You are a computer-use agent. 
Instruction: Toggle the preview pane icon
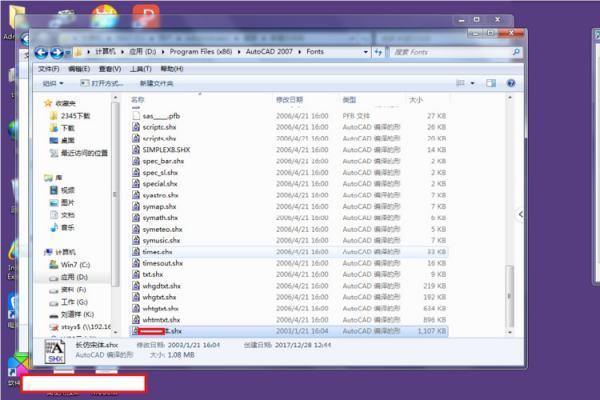point(491,83)
